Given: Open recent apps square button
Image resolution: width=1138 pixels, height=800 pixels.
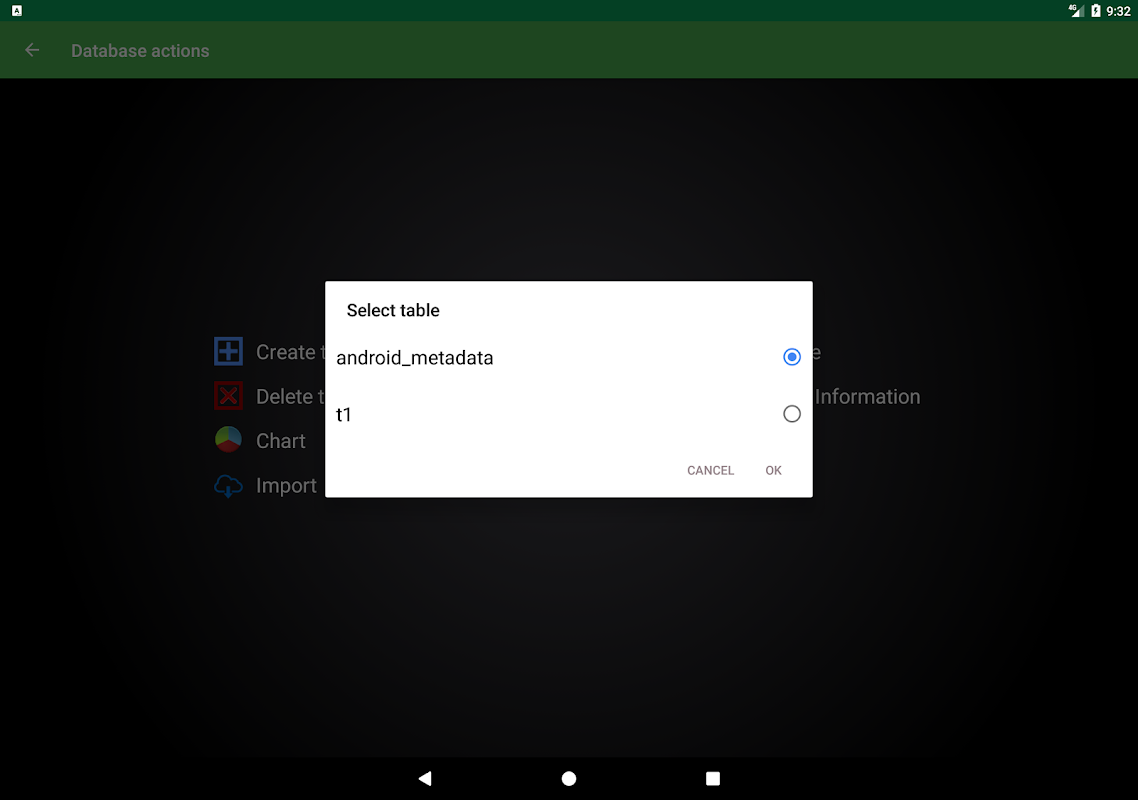Looking at the screenshot, I should [713, 778].
